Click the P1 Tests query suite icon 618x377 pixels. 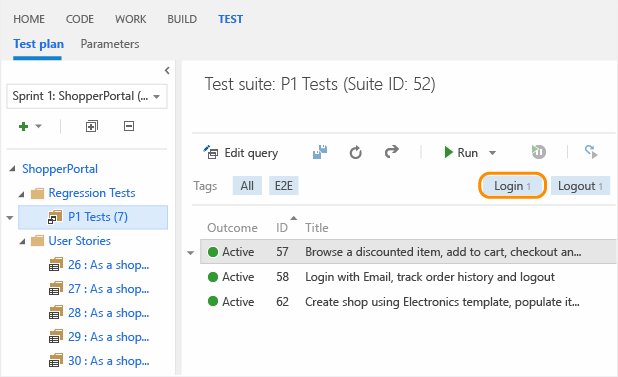(x=55, y=217)
